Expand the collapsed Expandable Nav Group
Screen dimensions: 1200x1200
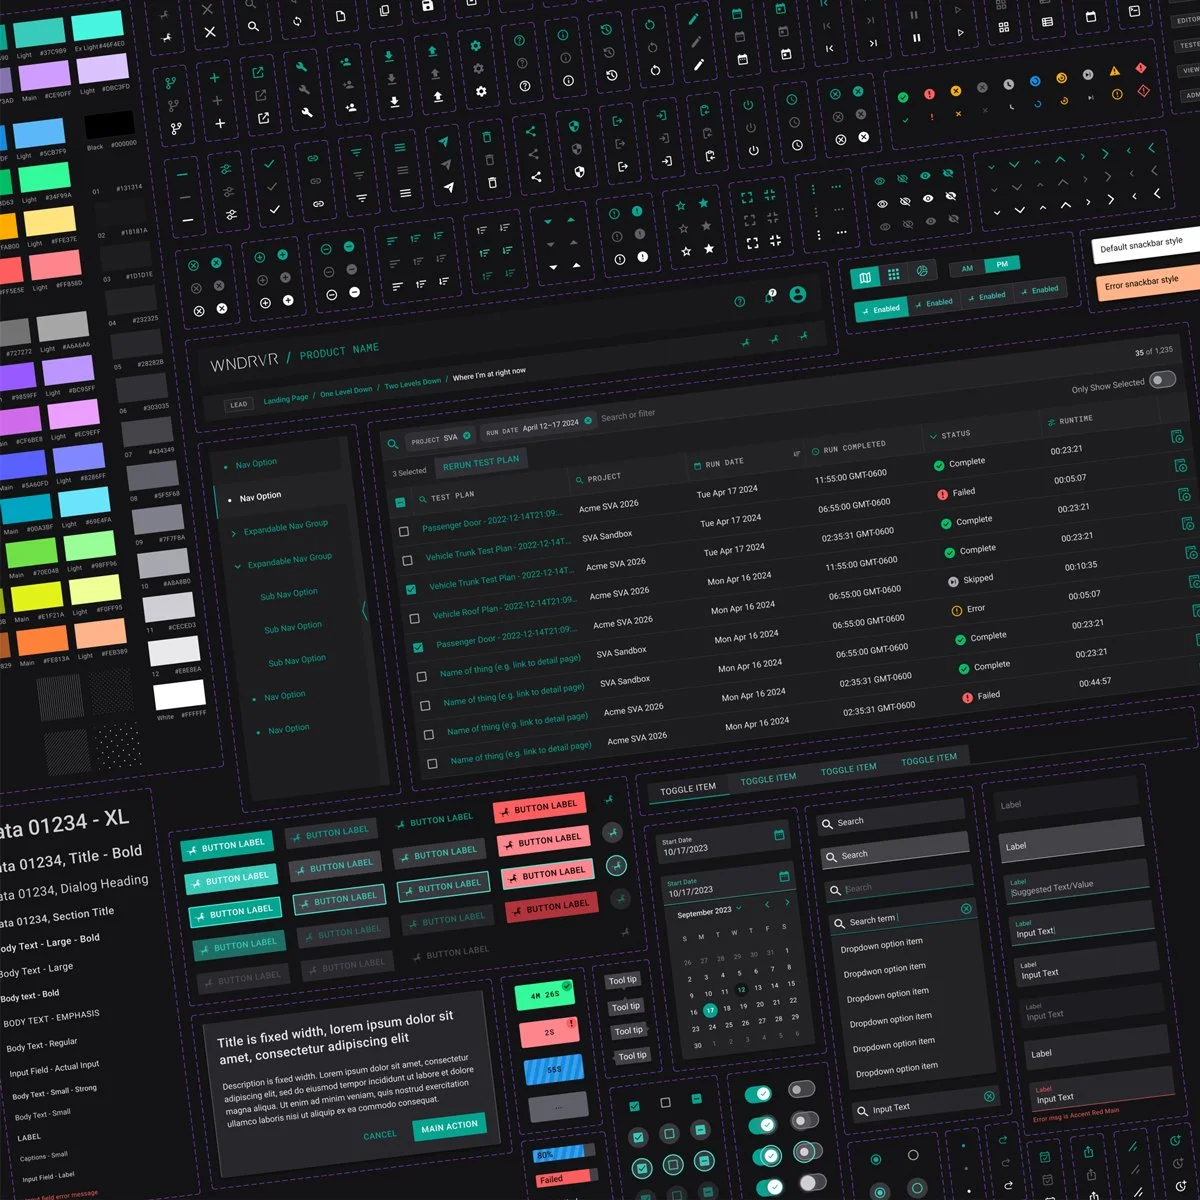pos(234,532)
